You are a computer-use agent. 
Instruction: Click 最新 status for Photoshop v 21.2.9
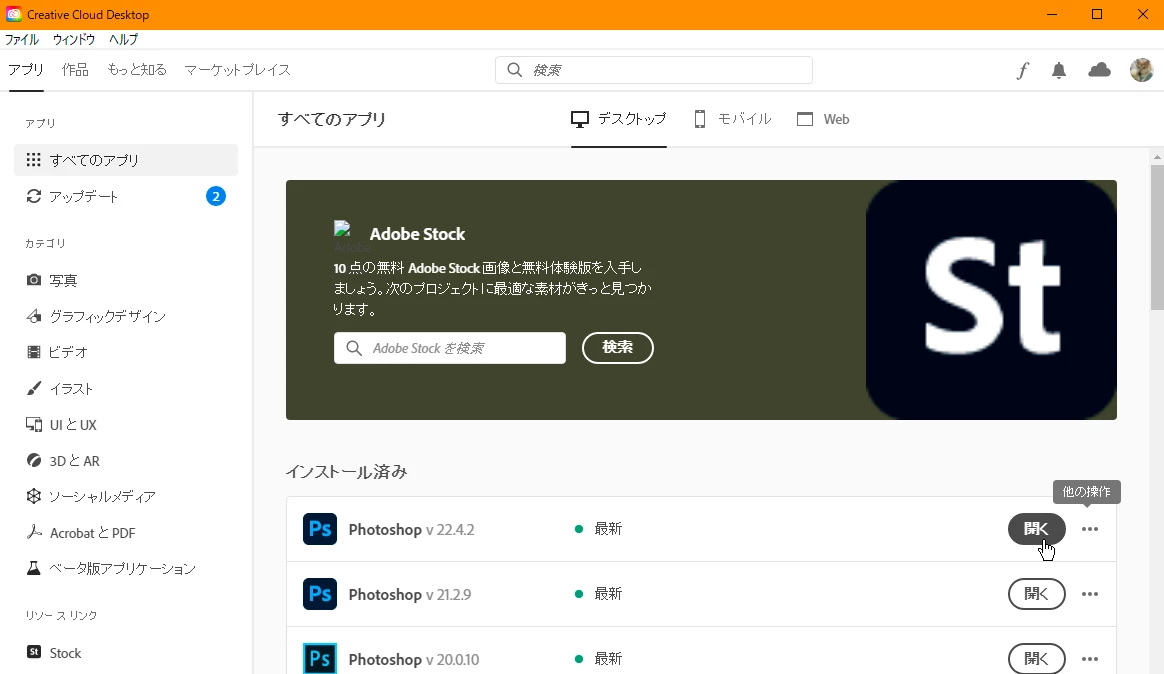coord(608,594)
